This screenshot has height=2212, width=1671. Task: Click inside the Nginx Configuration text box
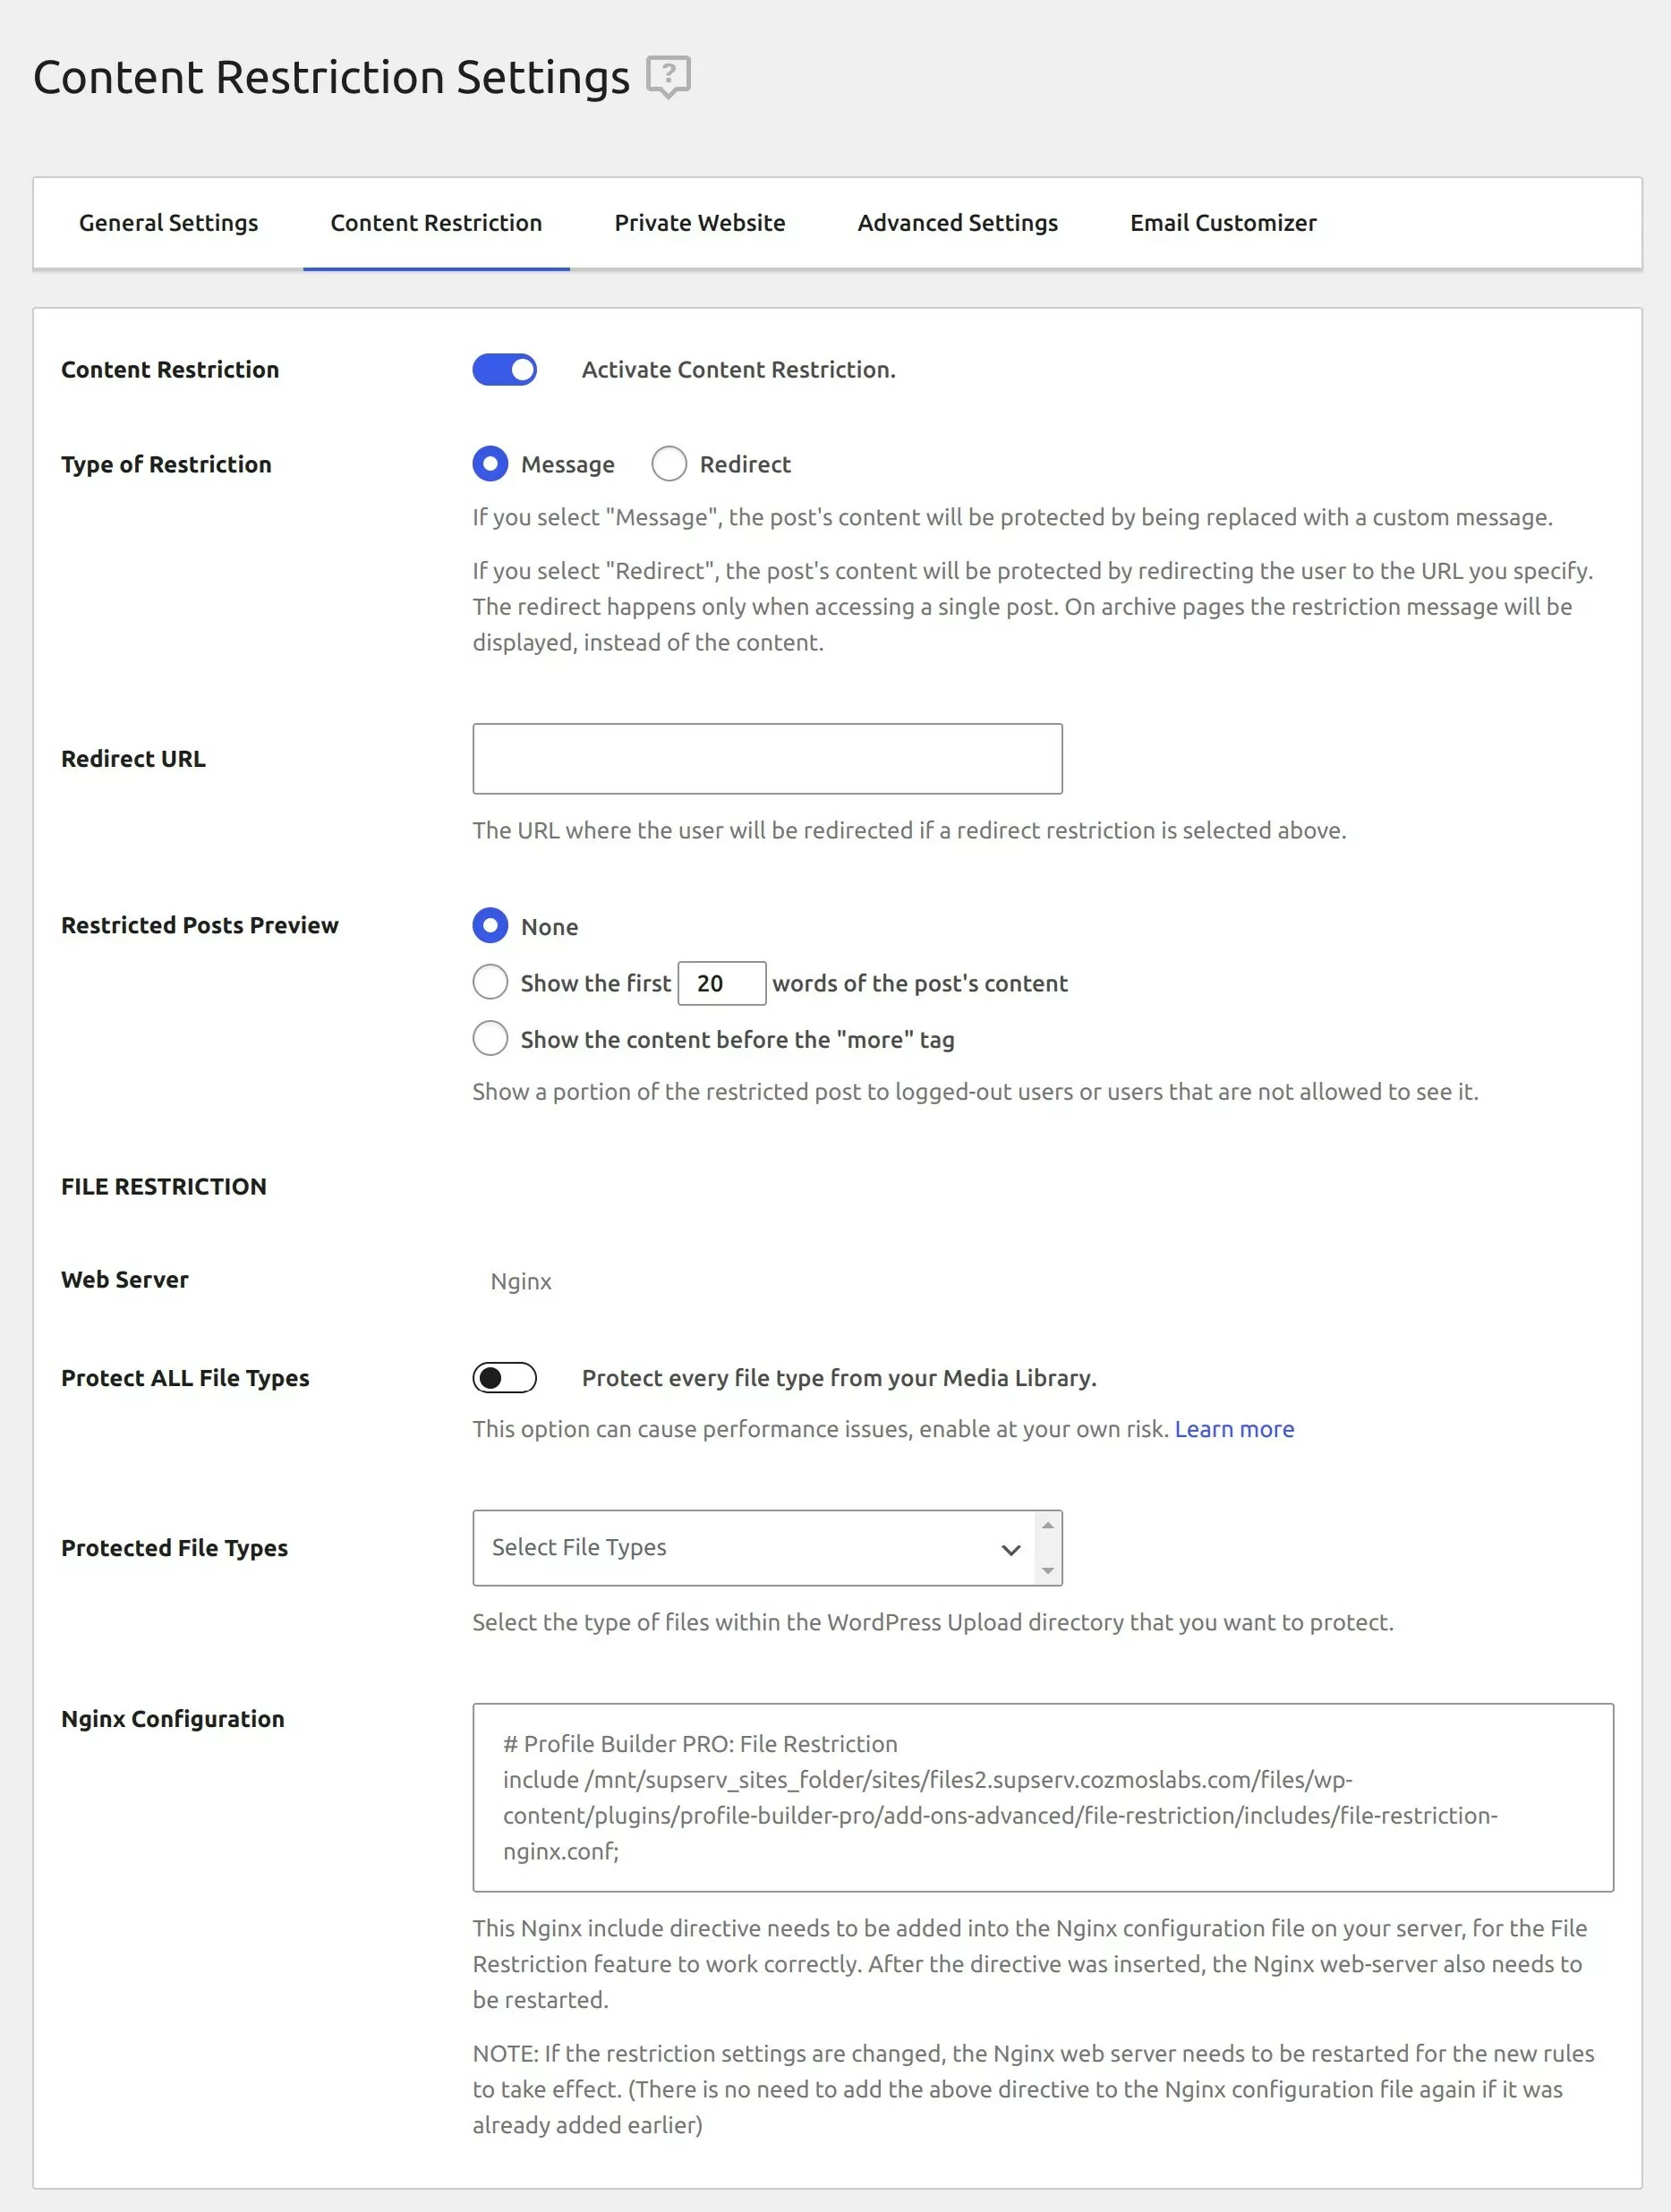pyautogui.click(x=1043, y=1798)
